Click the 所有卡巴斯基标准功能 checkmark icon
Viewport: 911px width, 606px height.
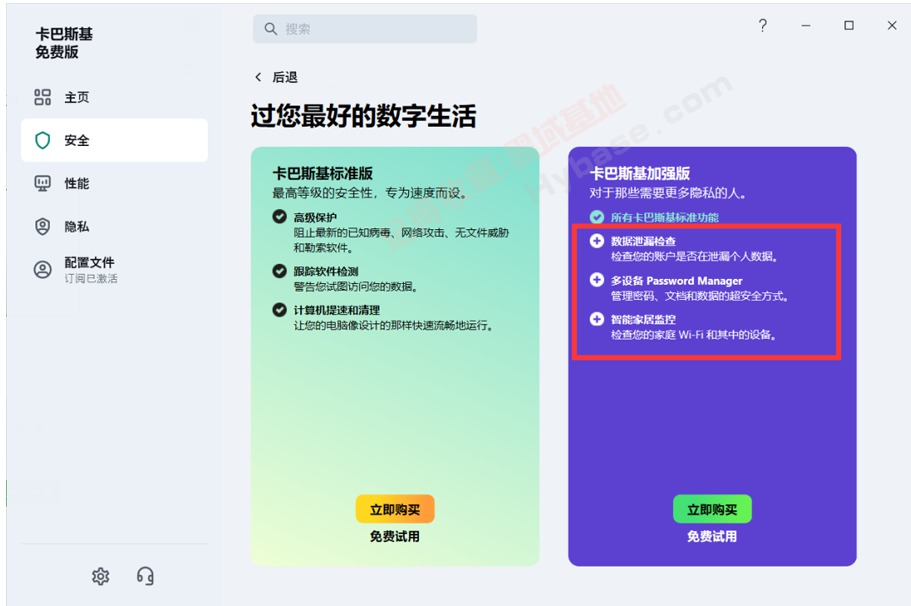597,217
